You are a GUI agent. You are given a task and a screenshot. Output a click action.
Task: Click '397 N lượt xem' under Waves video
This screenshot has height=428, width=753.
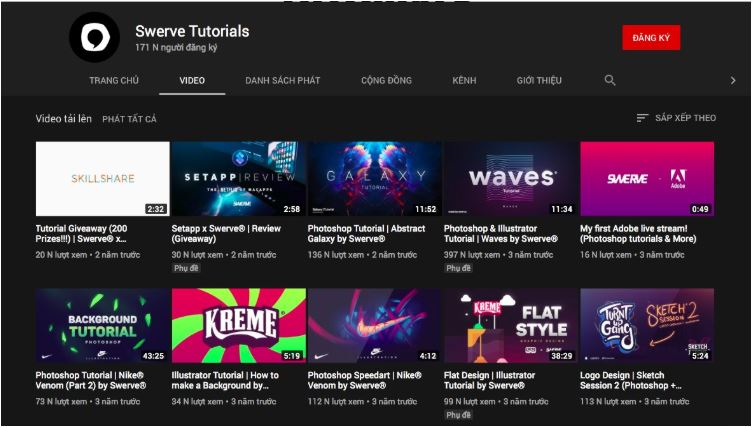(472, 255)
